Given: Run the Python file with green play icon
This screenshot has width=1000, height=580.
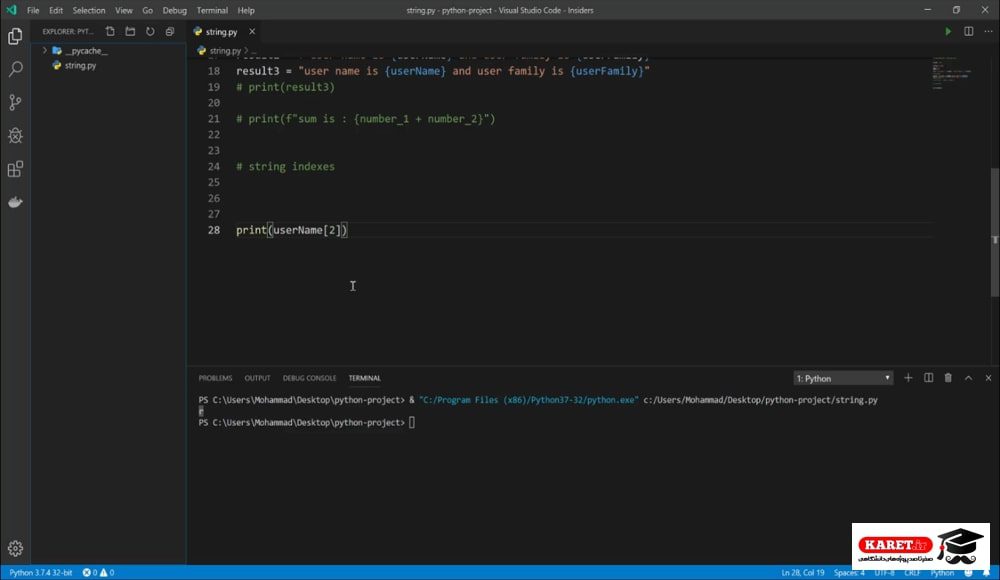Looking at the screenshot, I should coord(948,31).
